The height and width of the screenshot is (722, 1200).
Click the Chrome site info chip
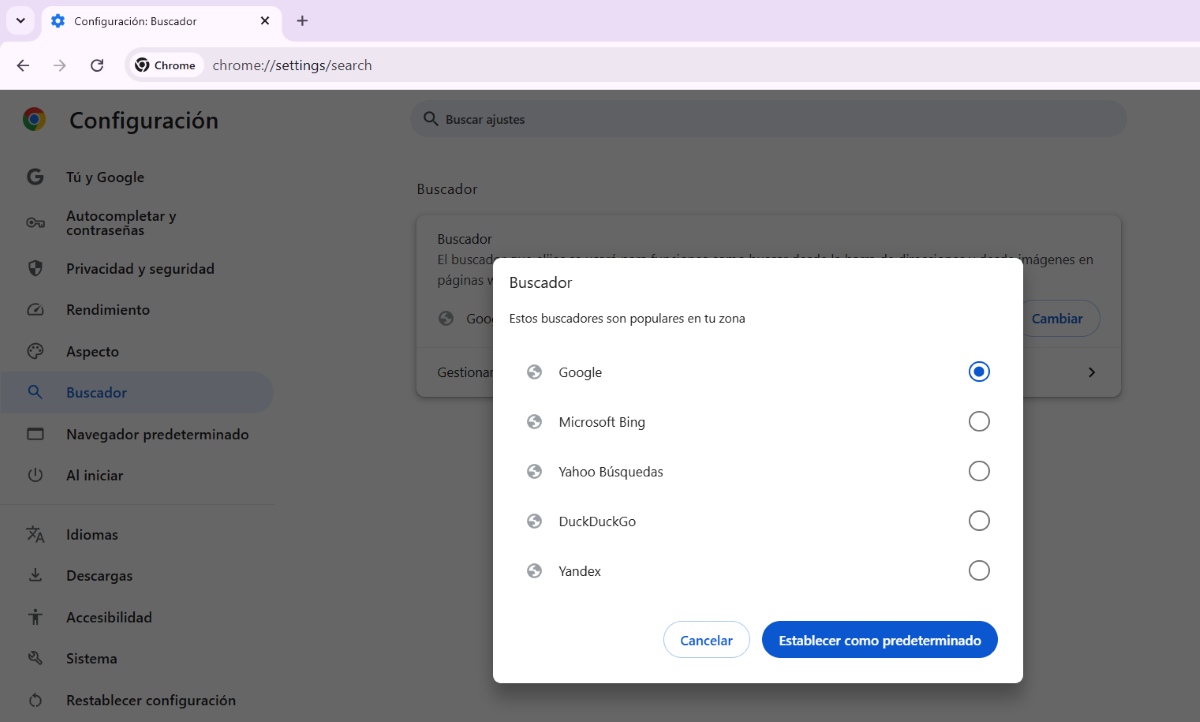pos(167,65)
